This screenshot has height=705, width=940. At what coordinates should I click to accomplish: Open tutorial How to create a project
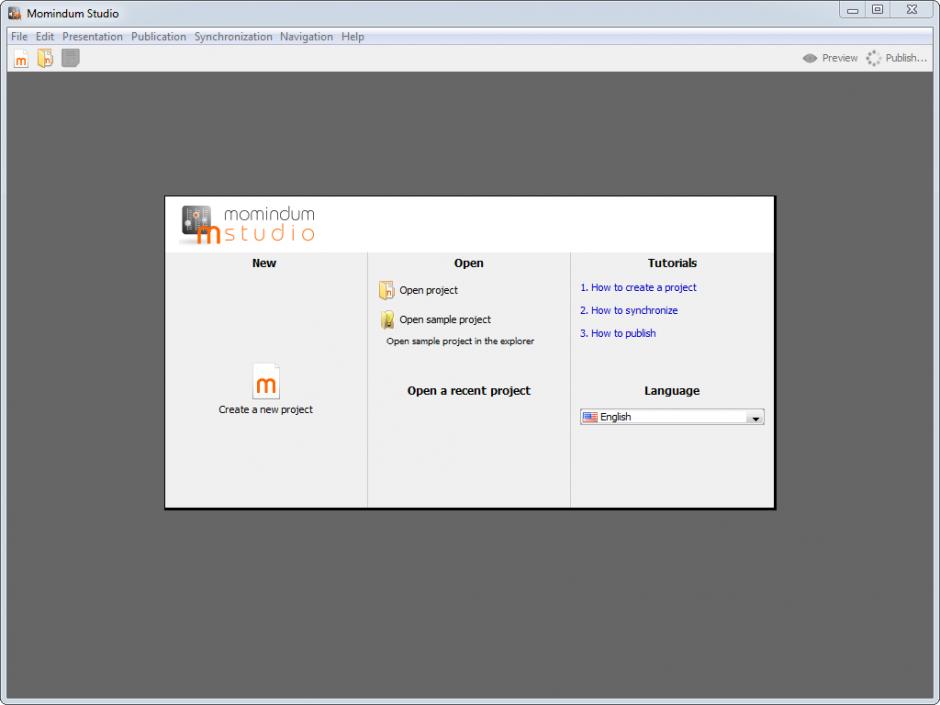click(x=638, y=288)
